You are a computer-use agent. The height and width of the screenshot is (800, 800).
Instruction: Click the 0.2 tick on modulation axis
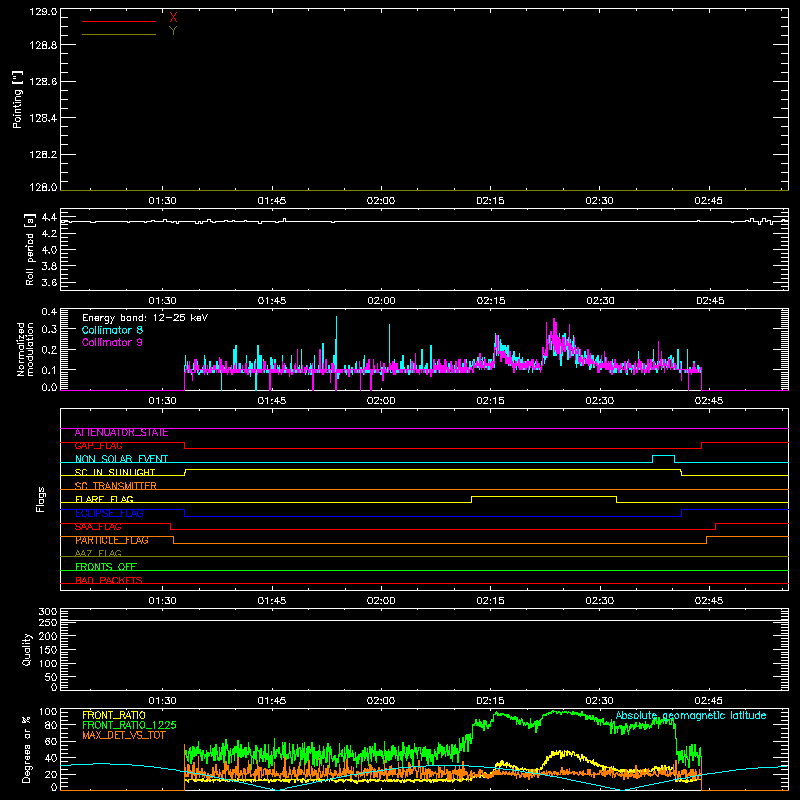point(49,349)
